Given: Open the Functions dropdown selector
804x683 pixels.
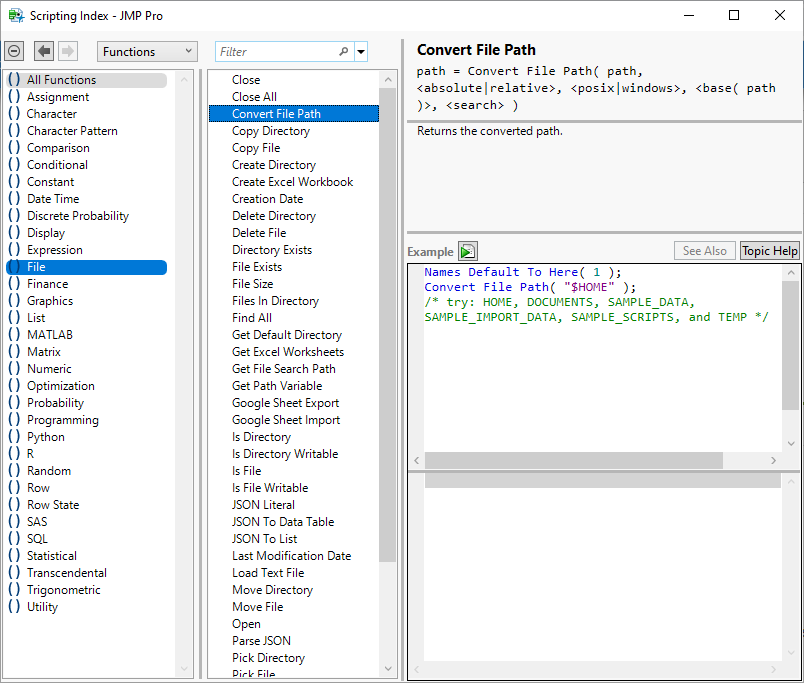Looking at the screenshot, I should [x=147, y=52].
